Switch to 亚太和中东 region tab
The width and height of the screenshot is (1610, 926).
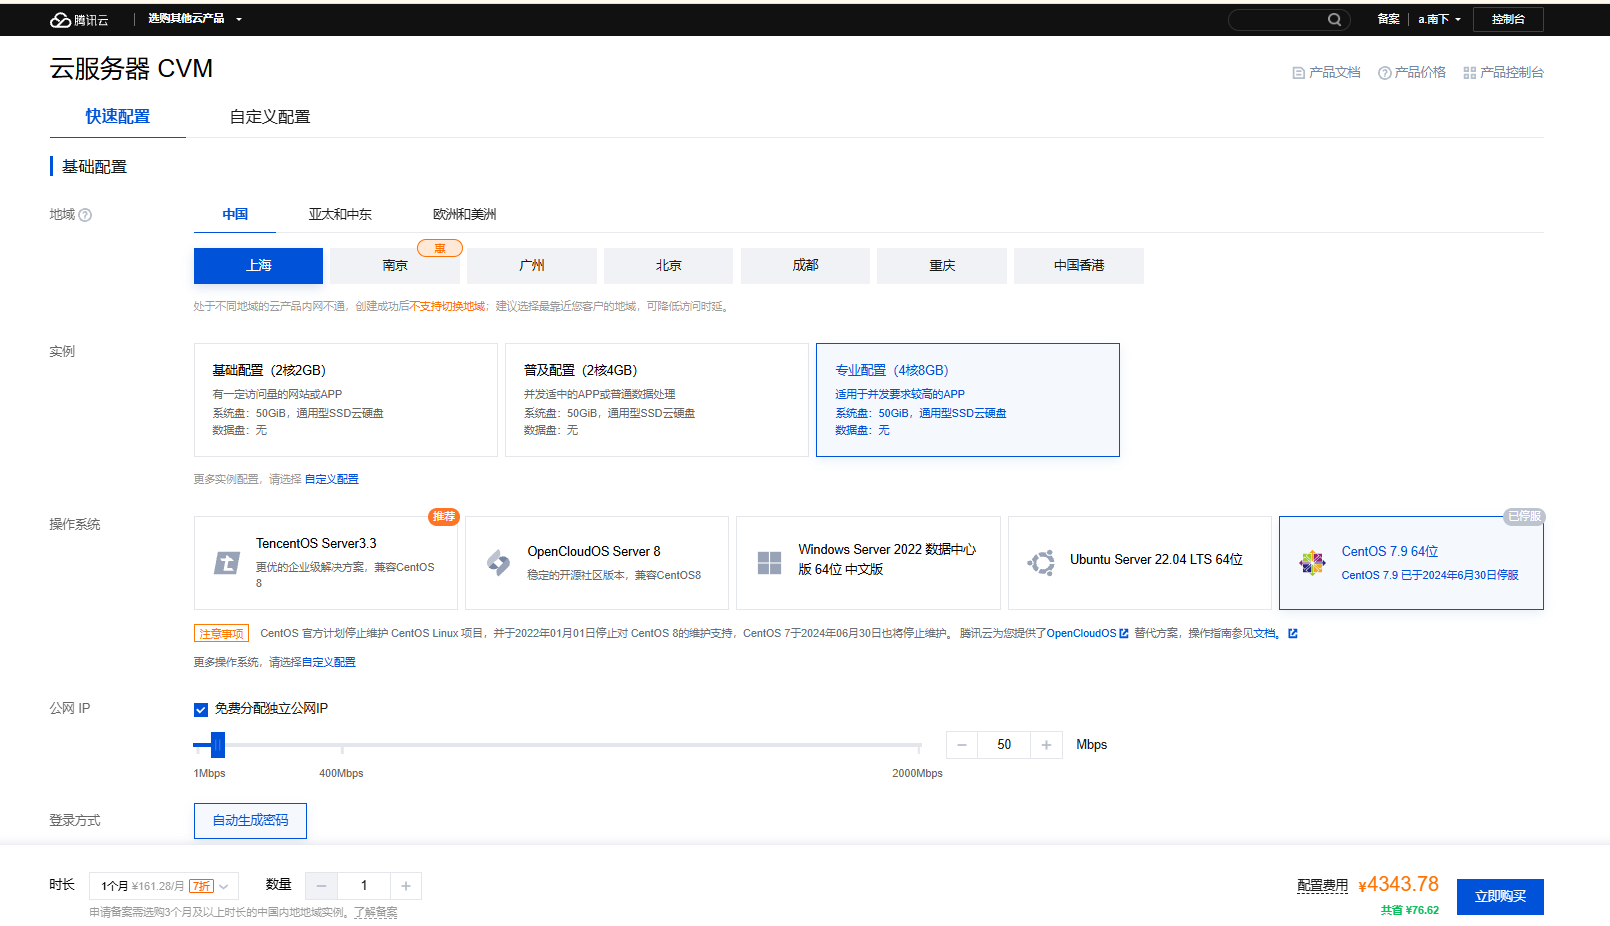tap(340, 215)
